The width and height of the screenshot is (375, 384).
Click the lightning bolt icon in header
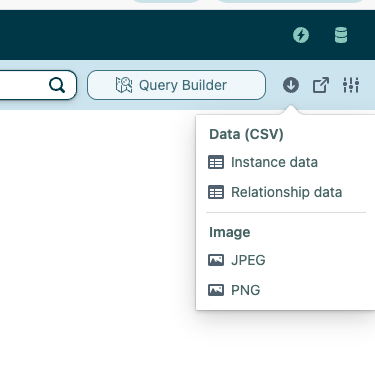tap(301, 35)
